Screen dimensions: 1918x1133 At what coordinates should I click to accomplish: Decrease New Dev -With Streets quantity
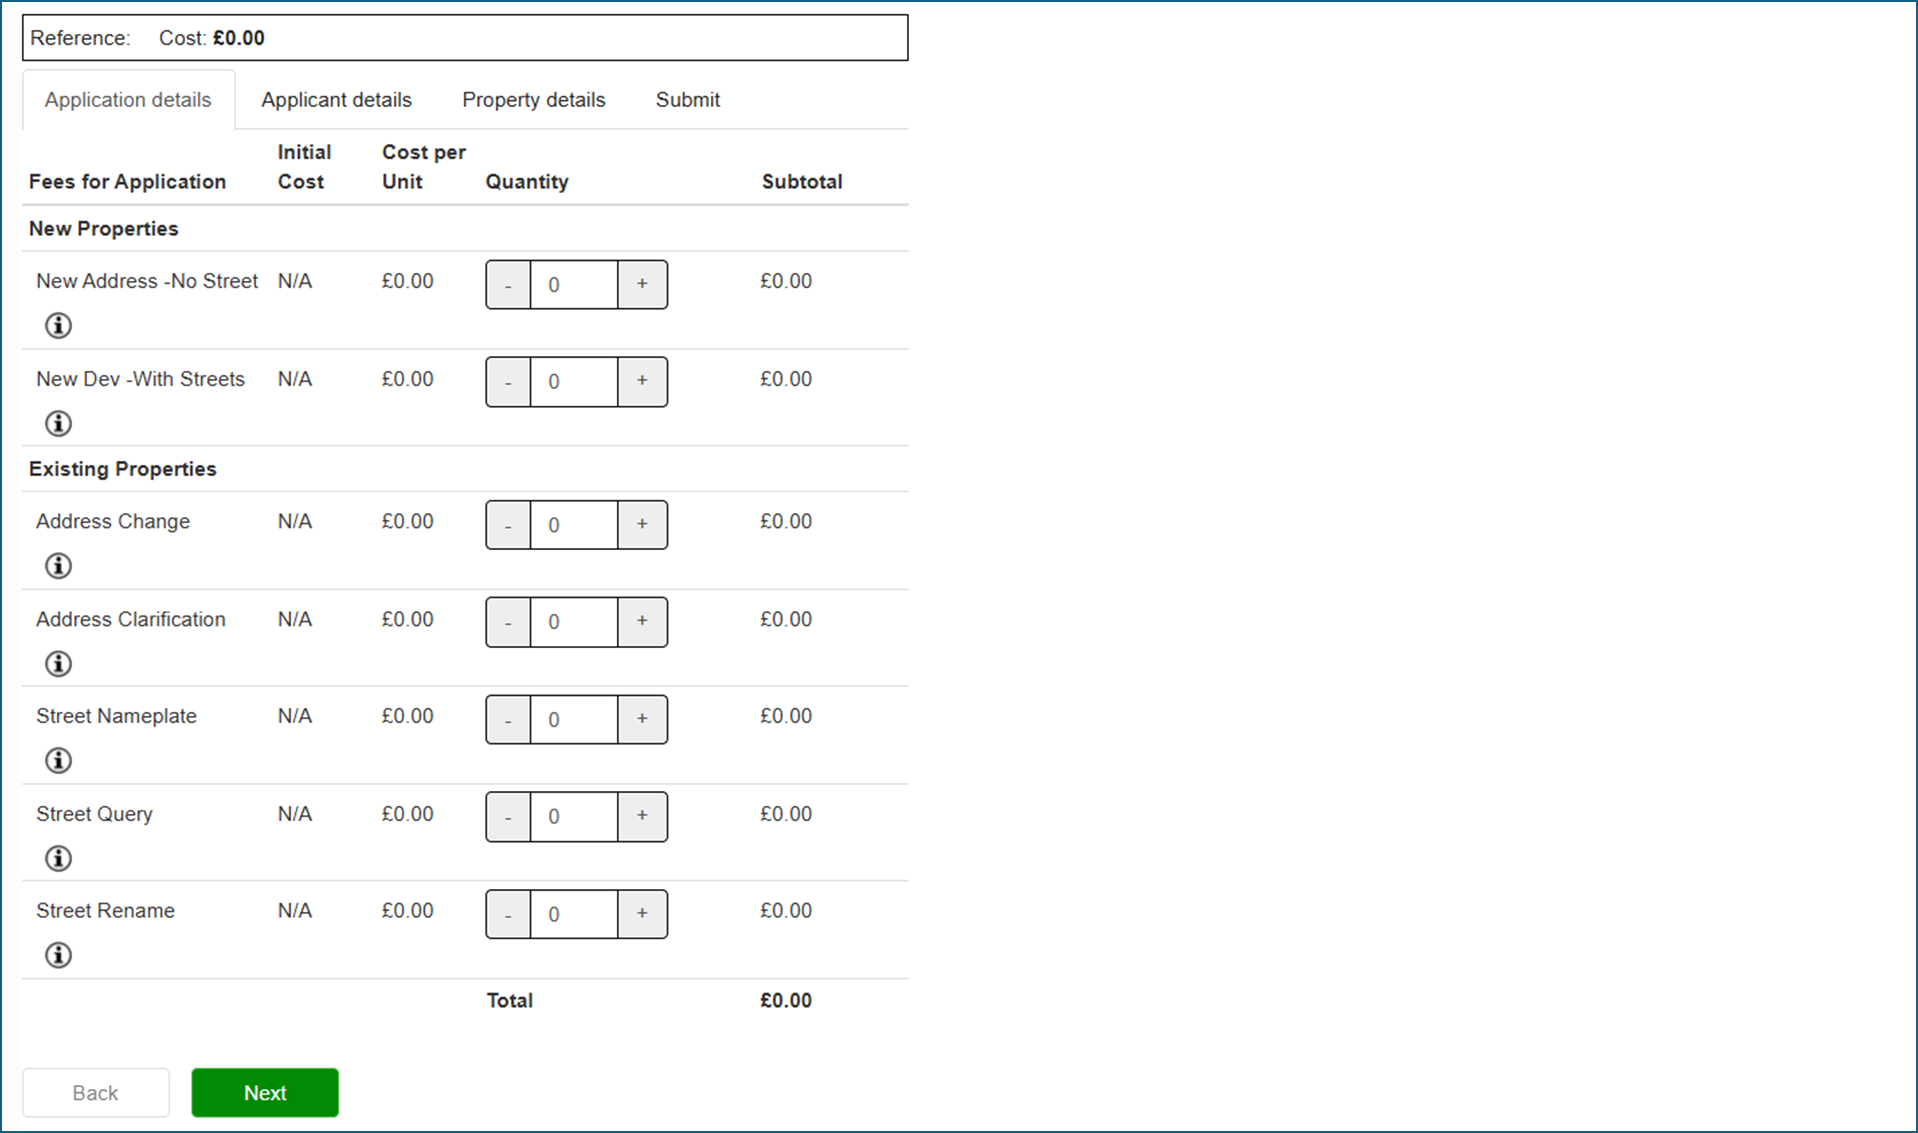click(508, 382)
